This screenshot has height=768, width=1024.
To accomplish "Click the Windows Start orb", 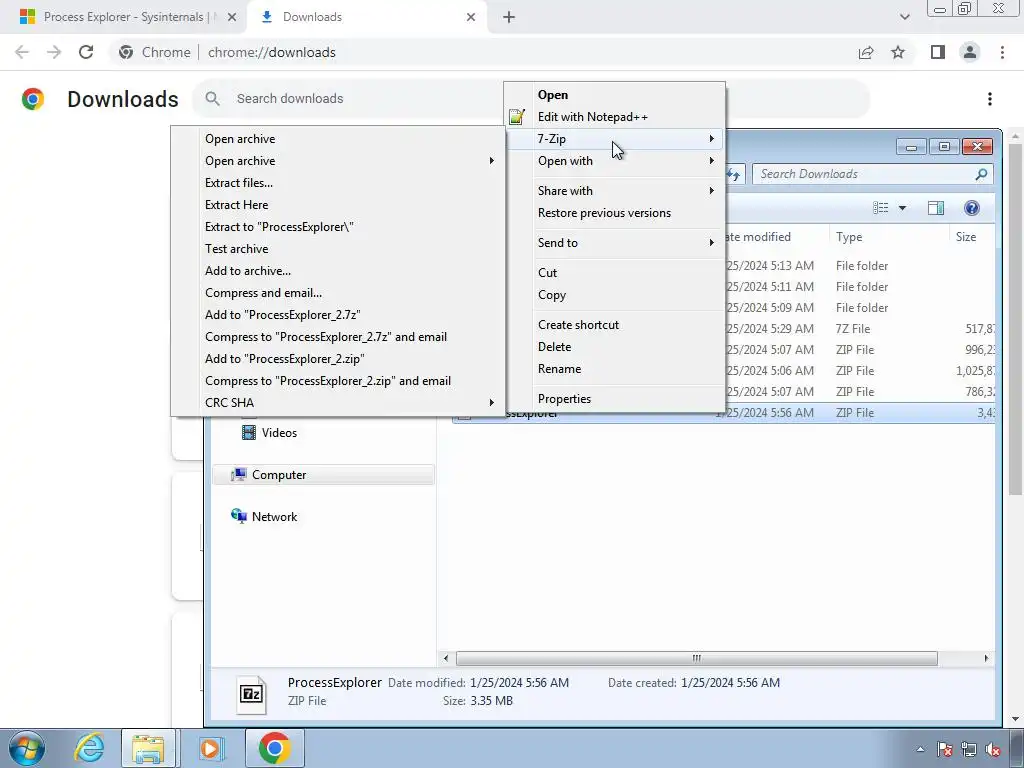I will point(27,748).
